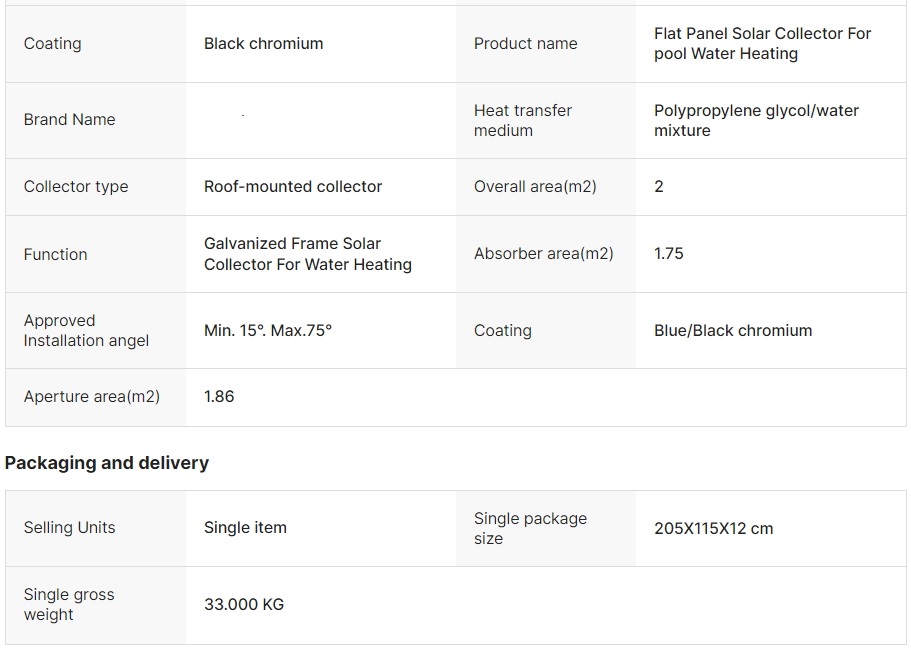The height and width of the screenshot is (652, 911).
Task: Click the "Approved Installation angel" label
Action: click(x=86, y=331)
